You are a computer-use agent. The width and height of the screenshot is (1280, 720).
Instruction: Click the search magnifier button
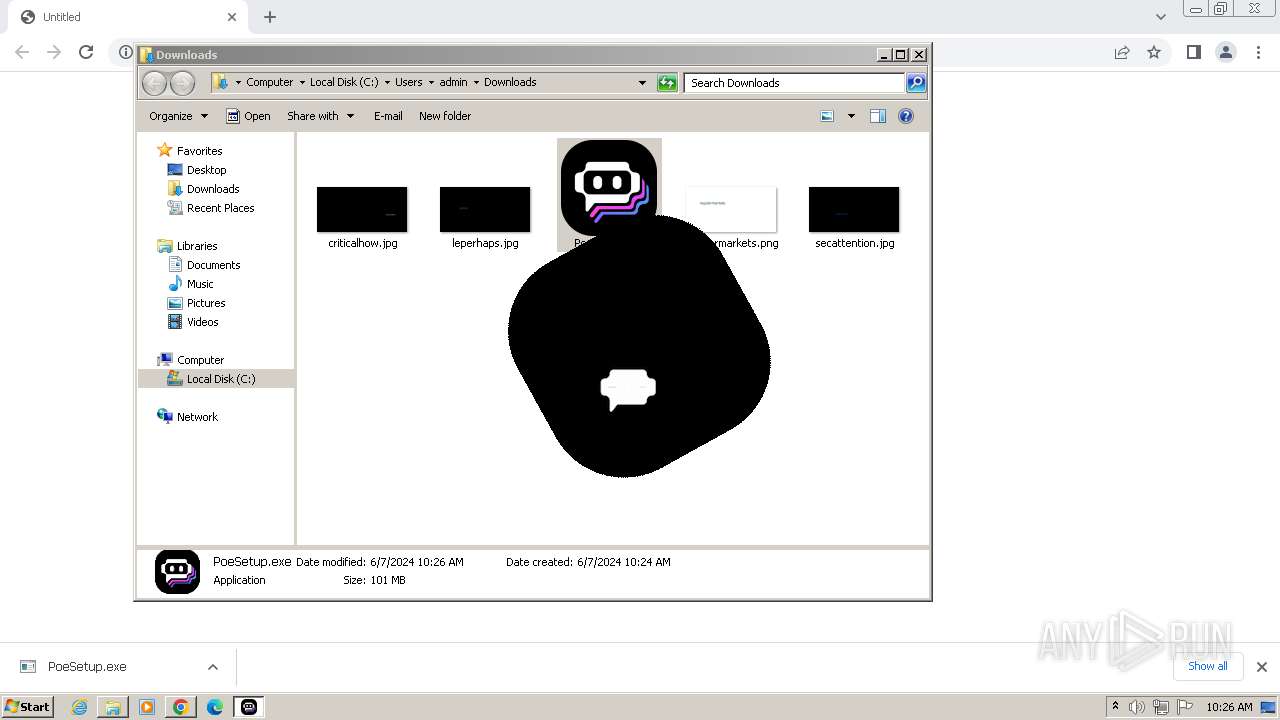tap(916, 83)
